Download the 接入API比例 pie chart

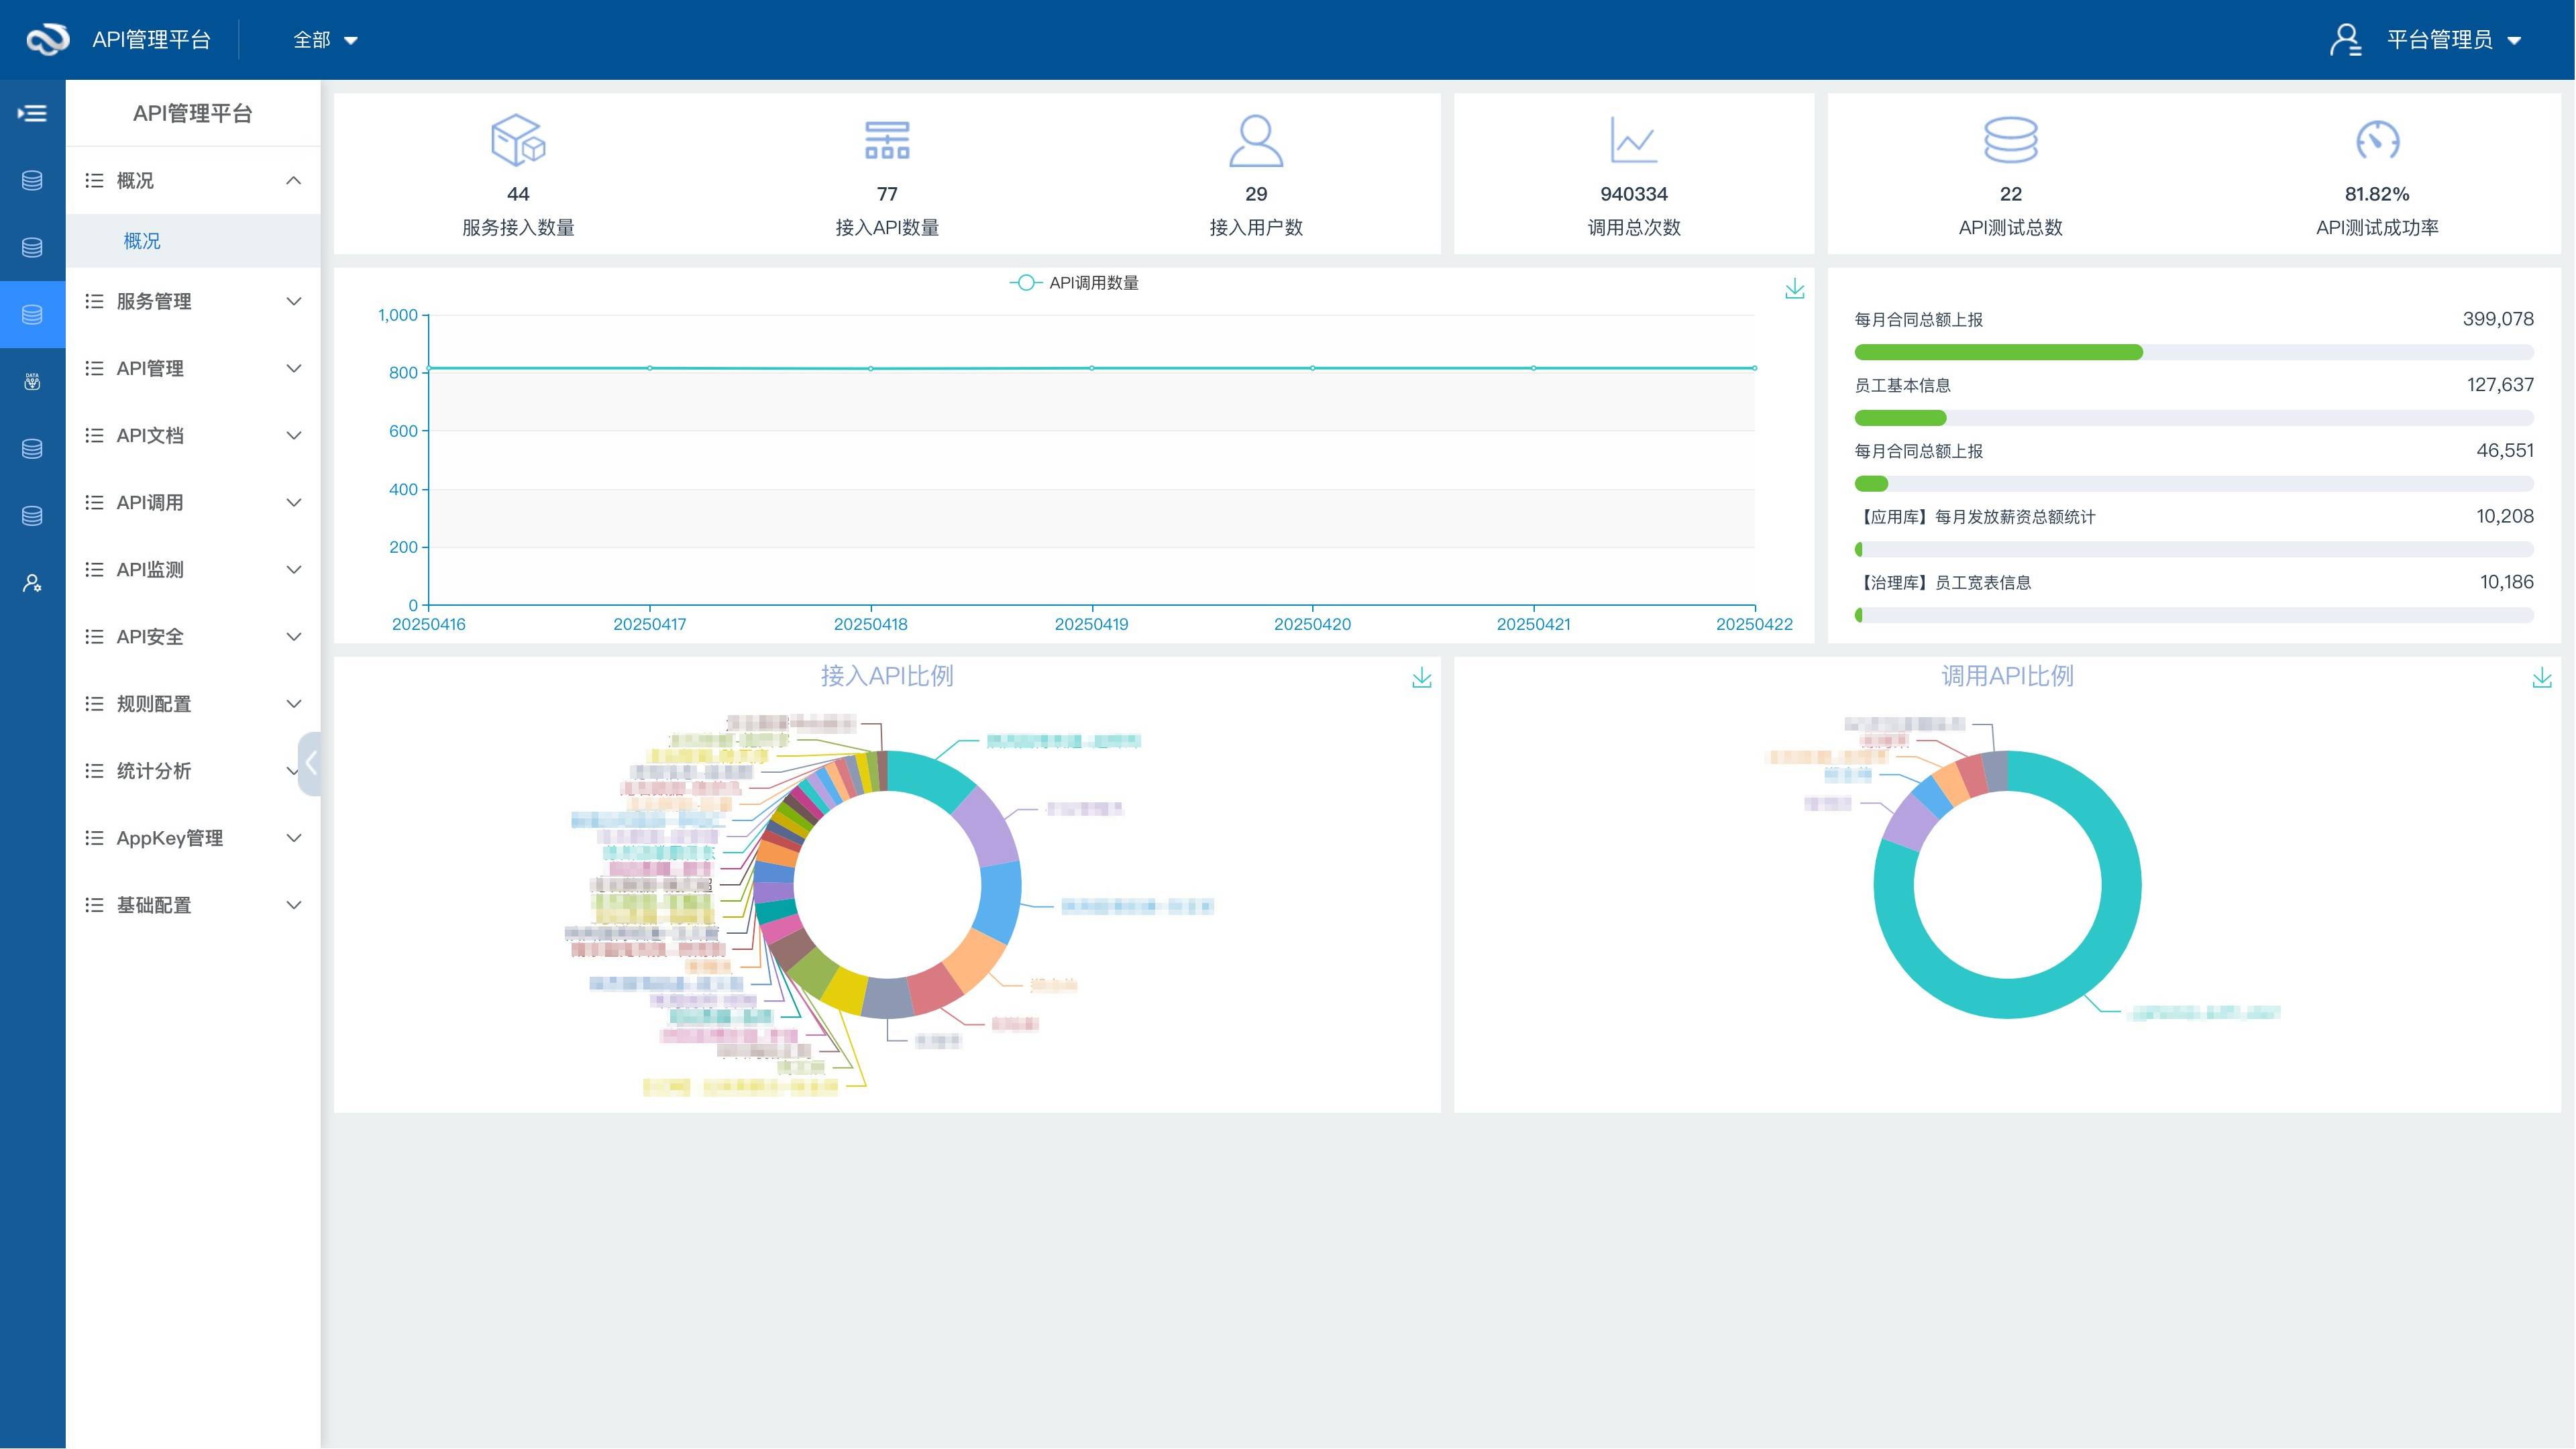click(x=1421, y=678)
